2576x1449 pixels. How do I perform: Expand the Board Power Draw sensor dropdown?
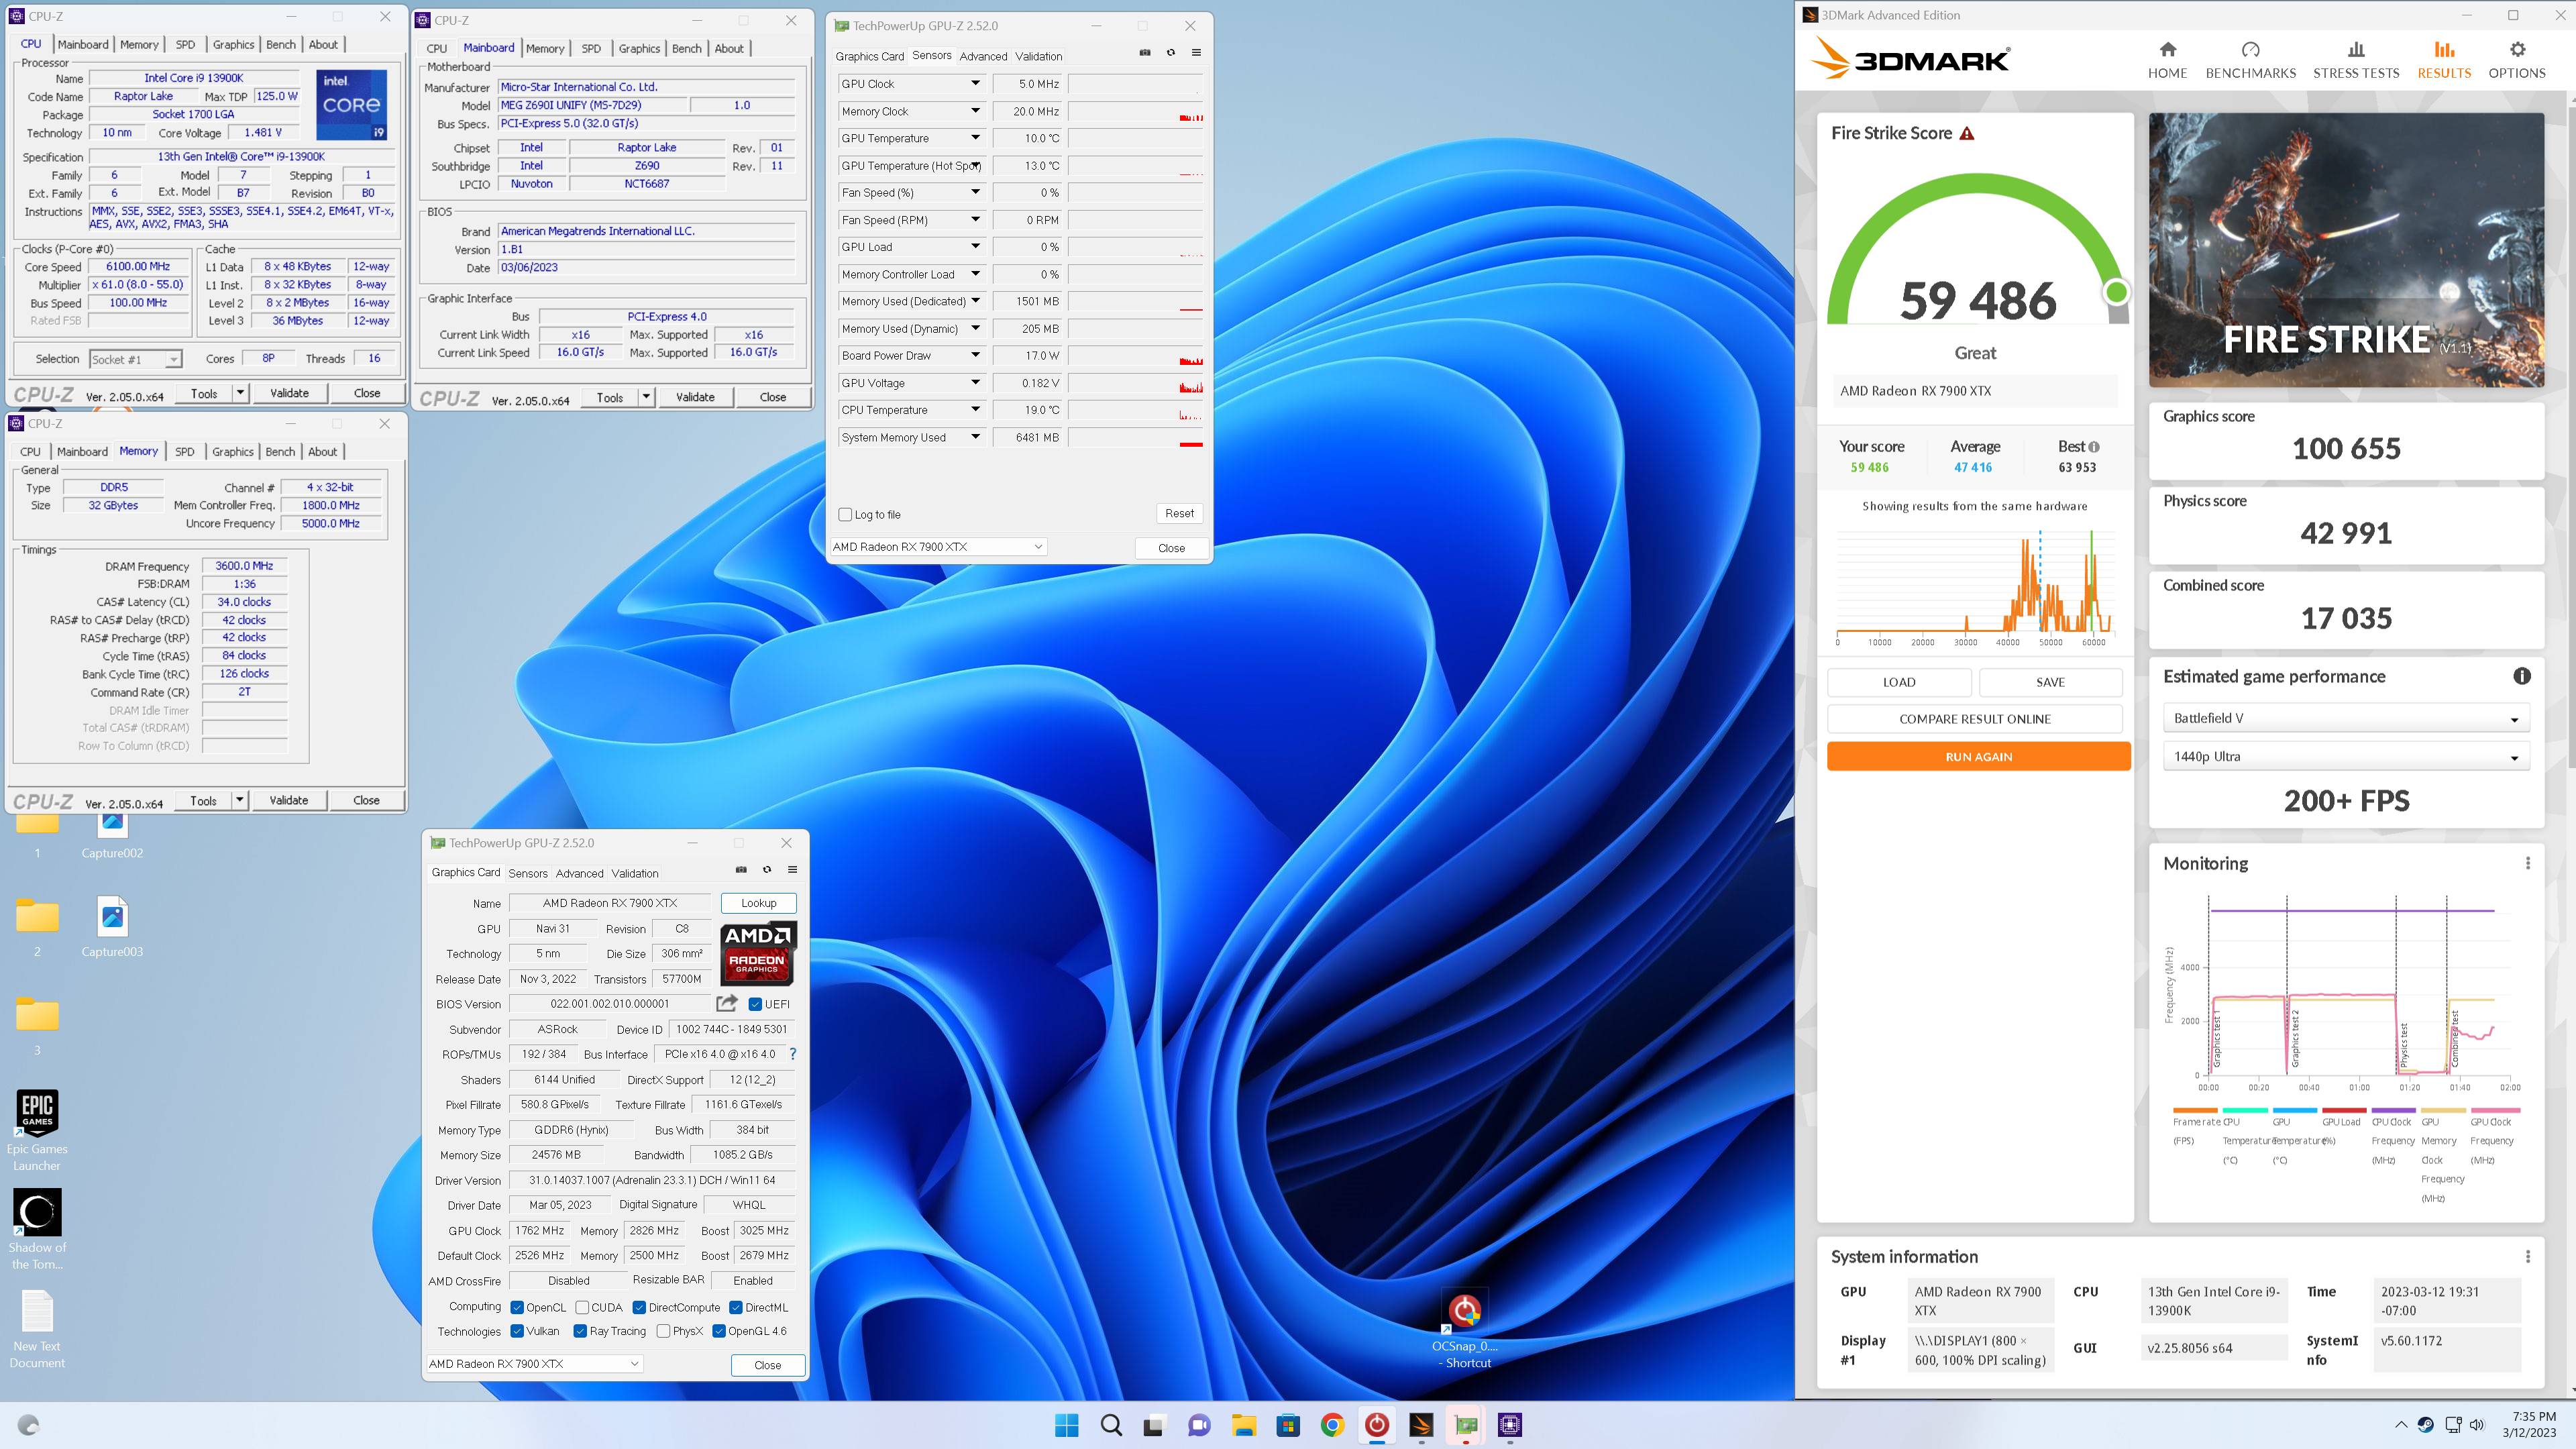pos(975,355)
